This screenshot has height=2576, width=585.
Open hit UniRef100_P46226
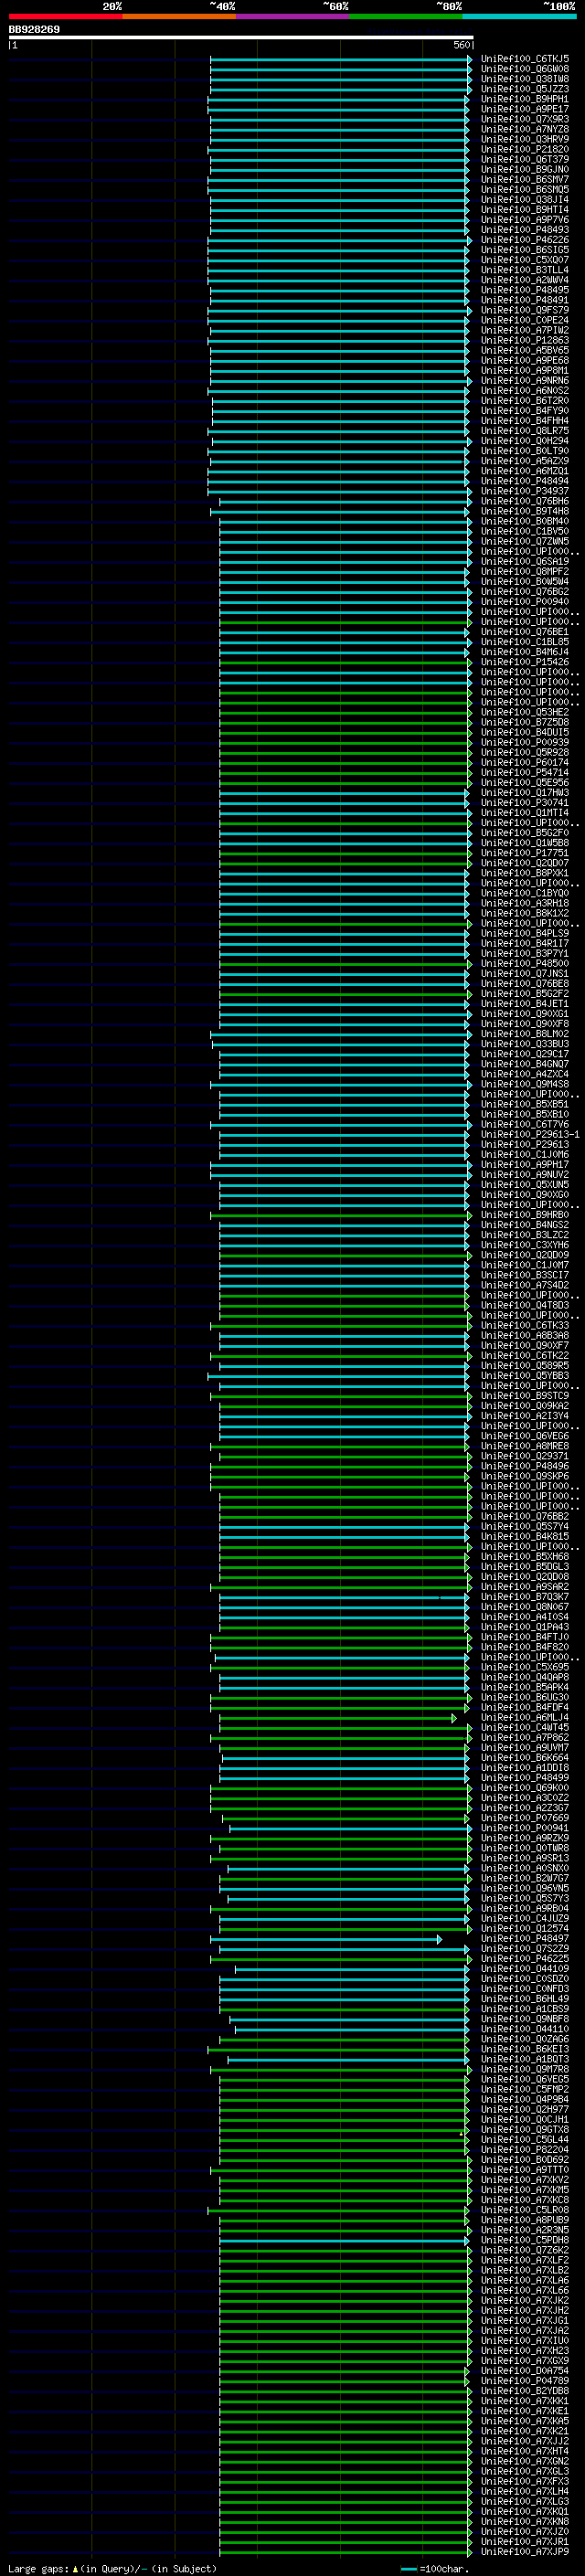525,240
